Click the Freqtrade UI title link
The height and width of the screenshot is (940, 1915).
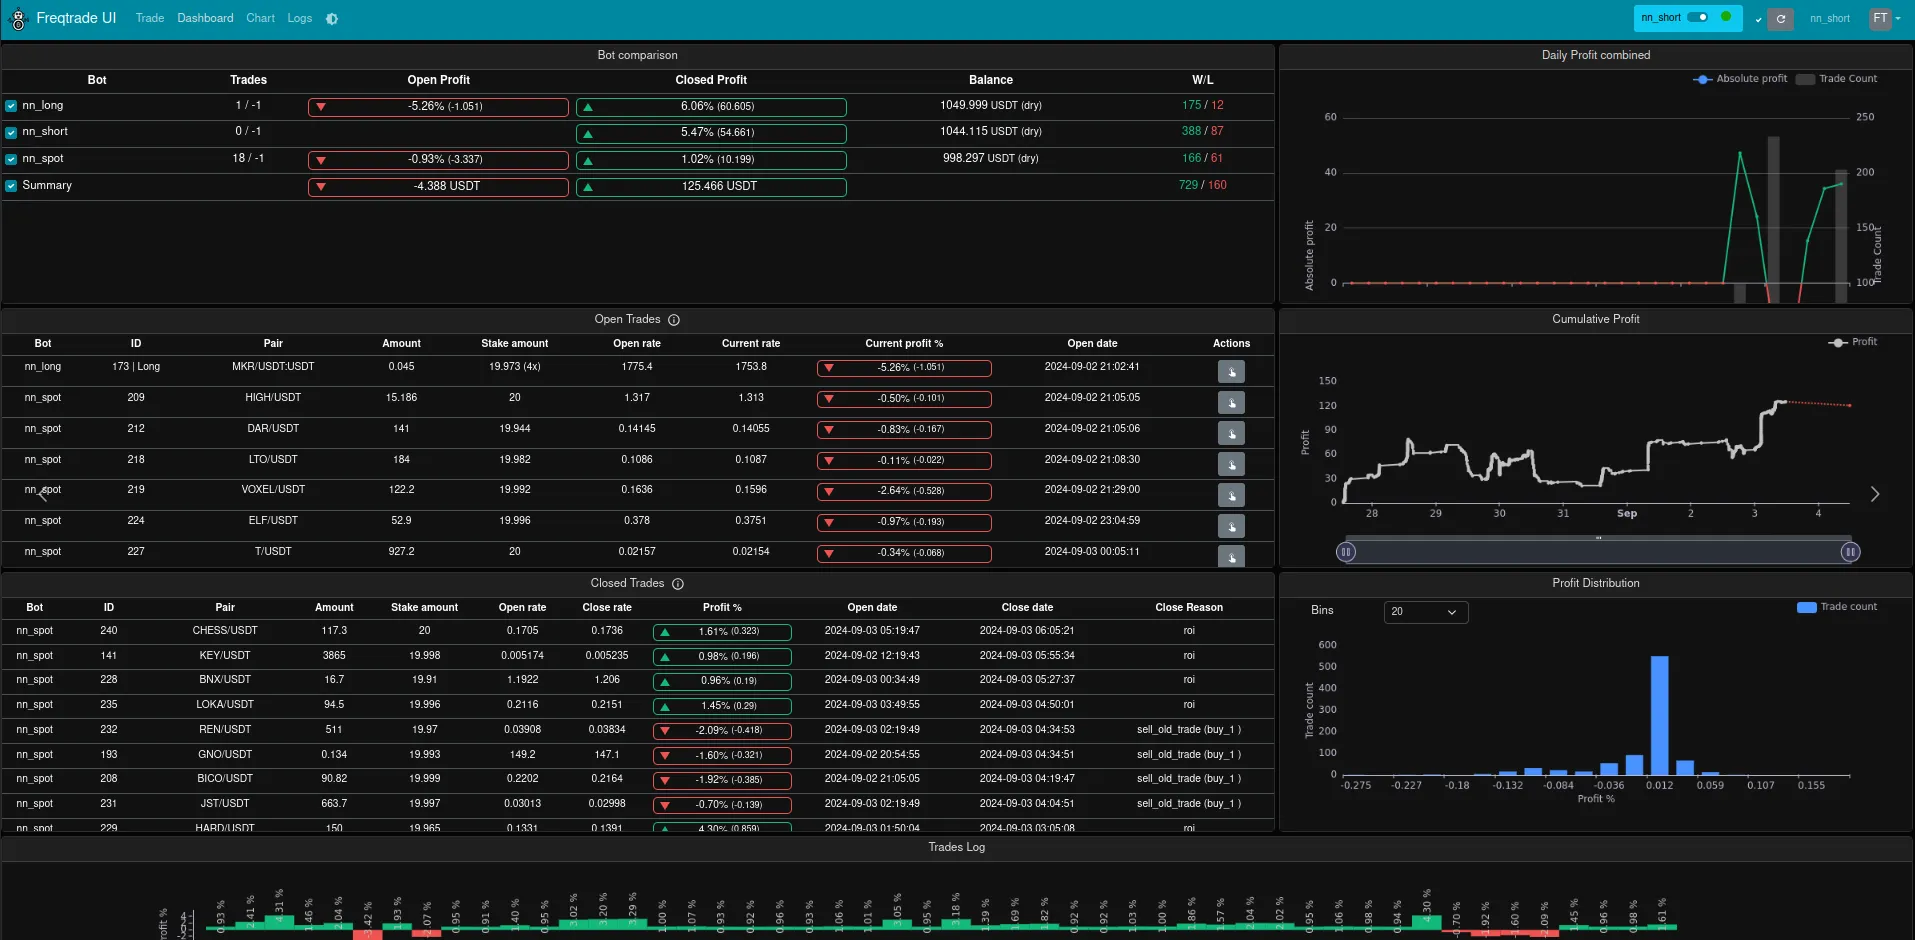point(76,19)
